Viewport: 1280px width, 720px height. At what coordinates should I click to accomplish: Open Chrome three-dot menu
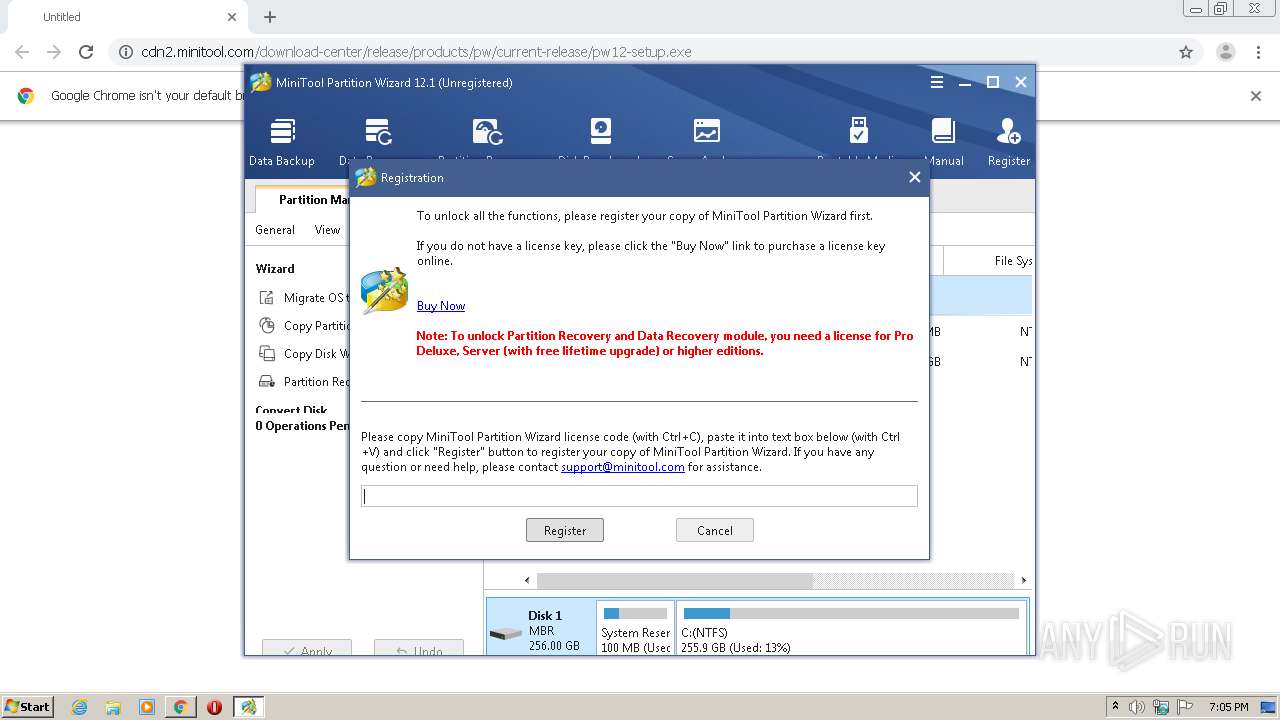(1258, 52)
